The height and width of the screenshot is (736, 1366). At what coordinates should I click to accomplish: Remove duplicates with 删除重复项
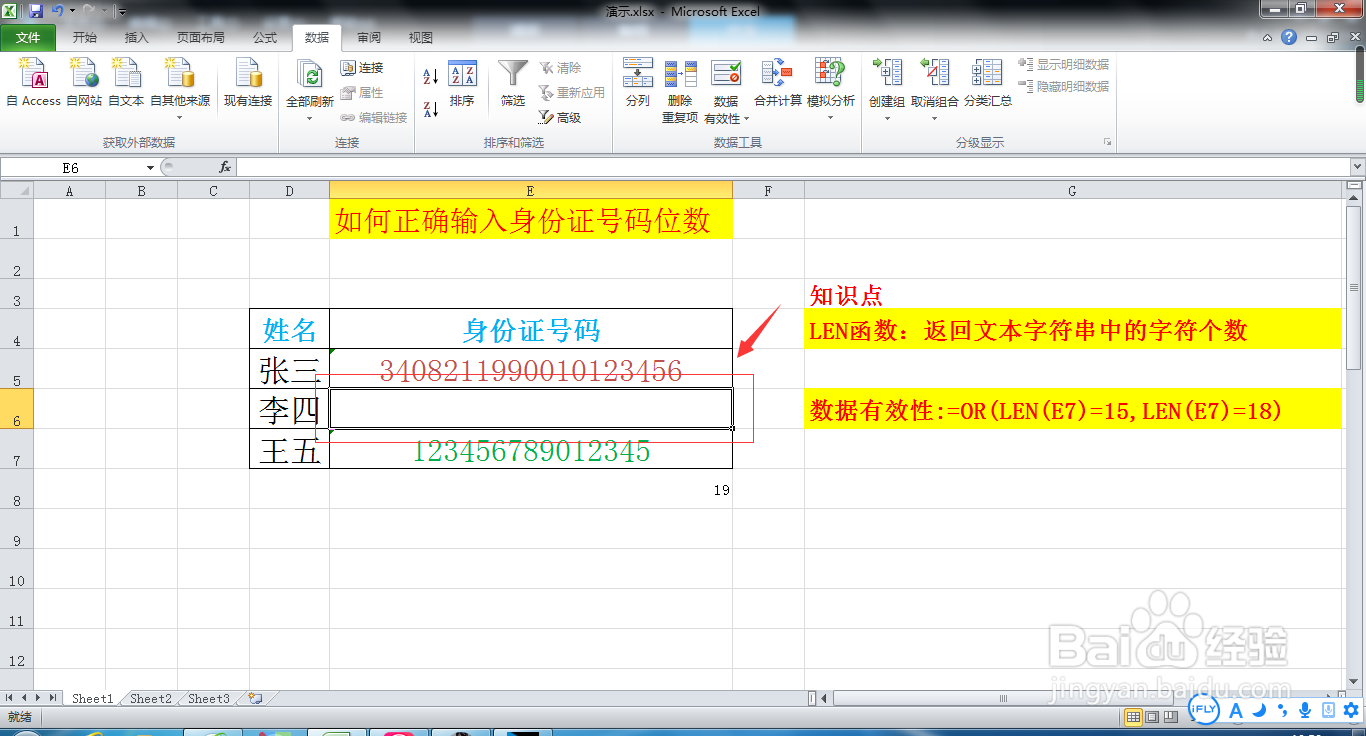681,85
